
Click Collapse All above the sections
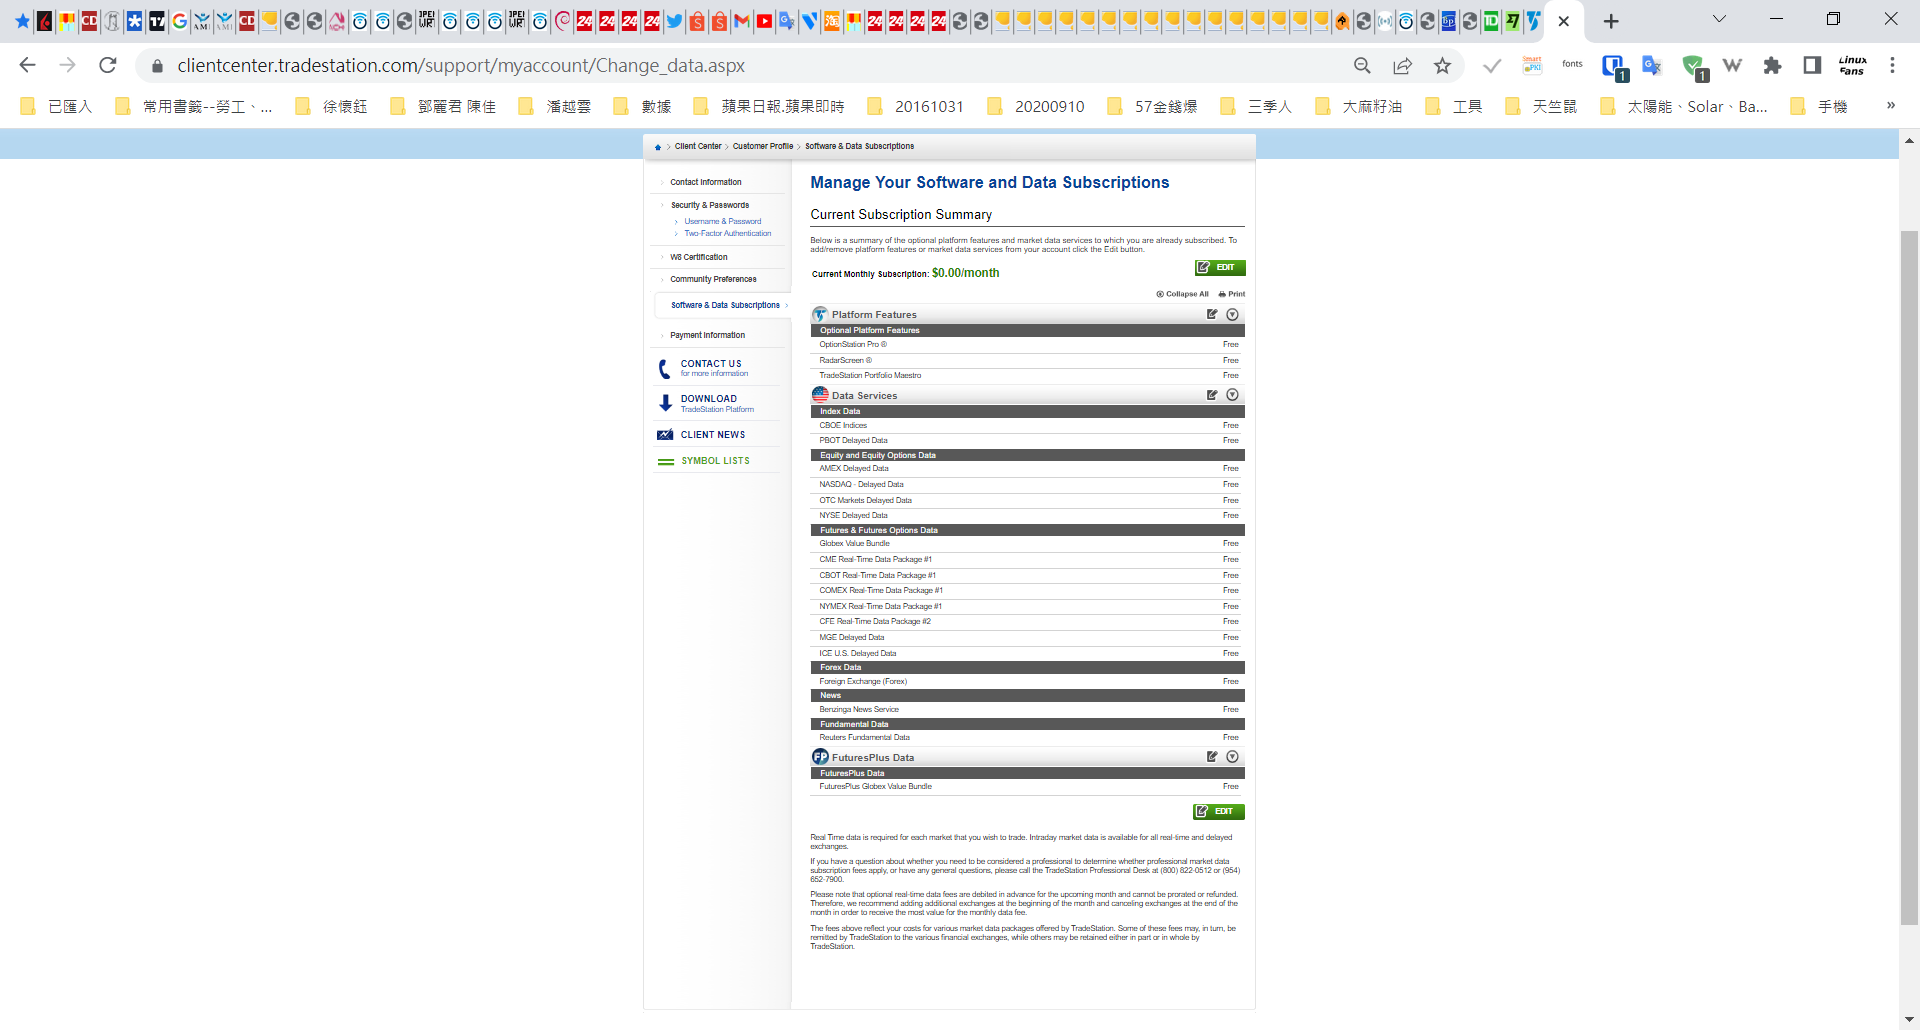1182,294
